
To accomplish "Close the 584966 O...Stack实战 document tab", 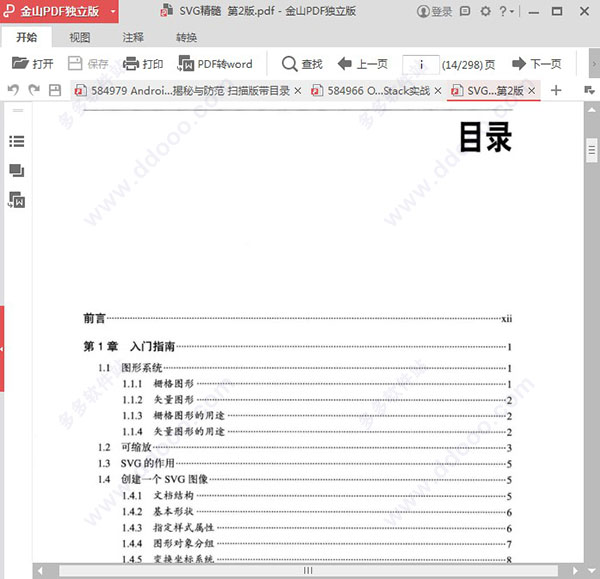I will point(438,91).
